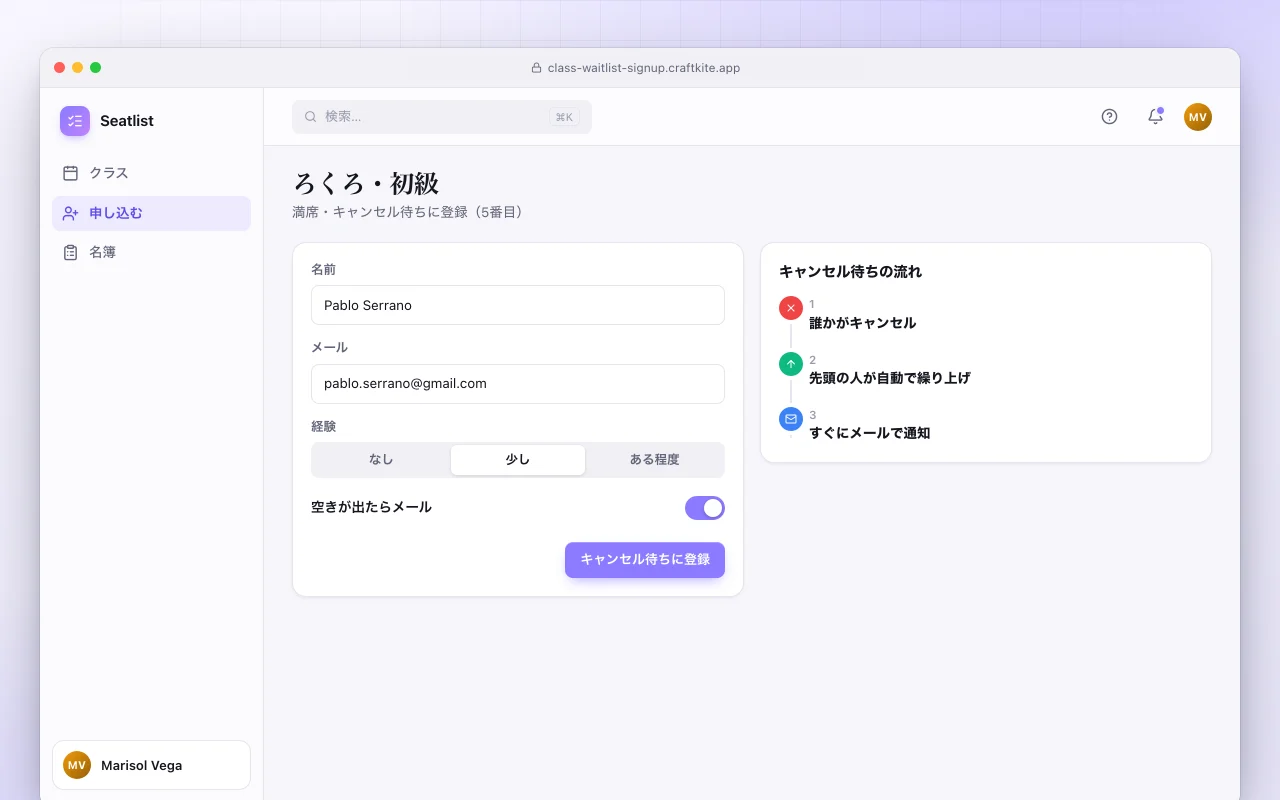Viewport: 1280px width, 800px height.
Task: Click キャンセル待ちに登録 button
Action: click(x=645, y=560)
